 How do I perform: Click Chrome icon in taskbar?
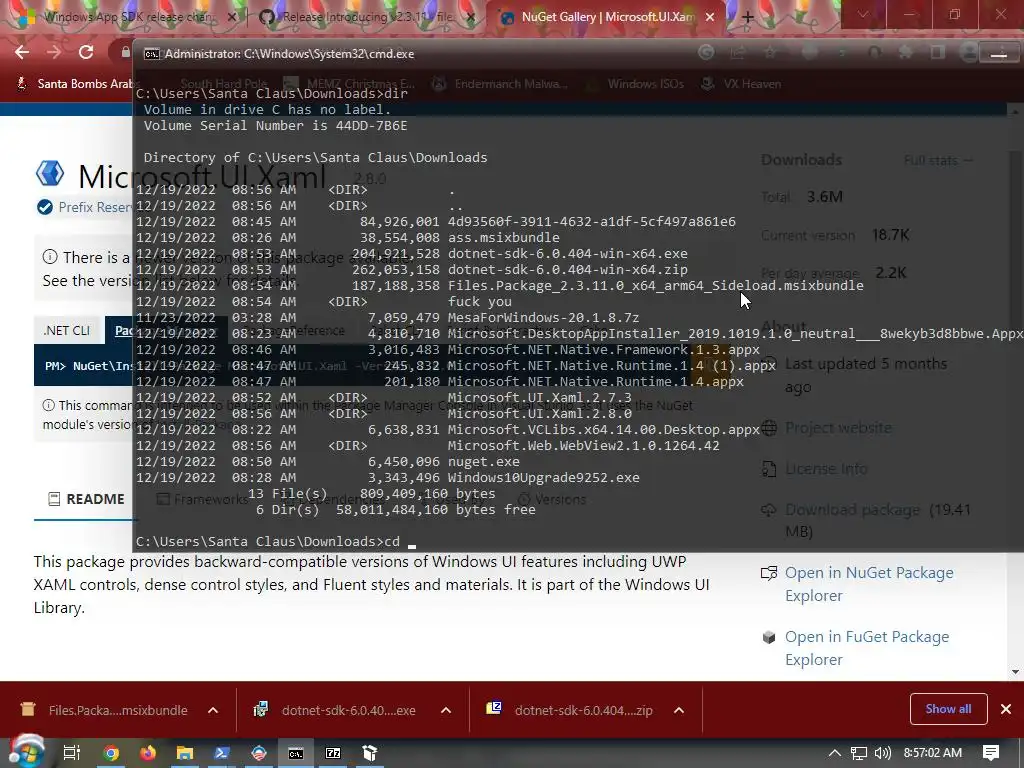click(111, 753)
